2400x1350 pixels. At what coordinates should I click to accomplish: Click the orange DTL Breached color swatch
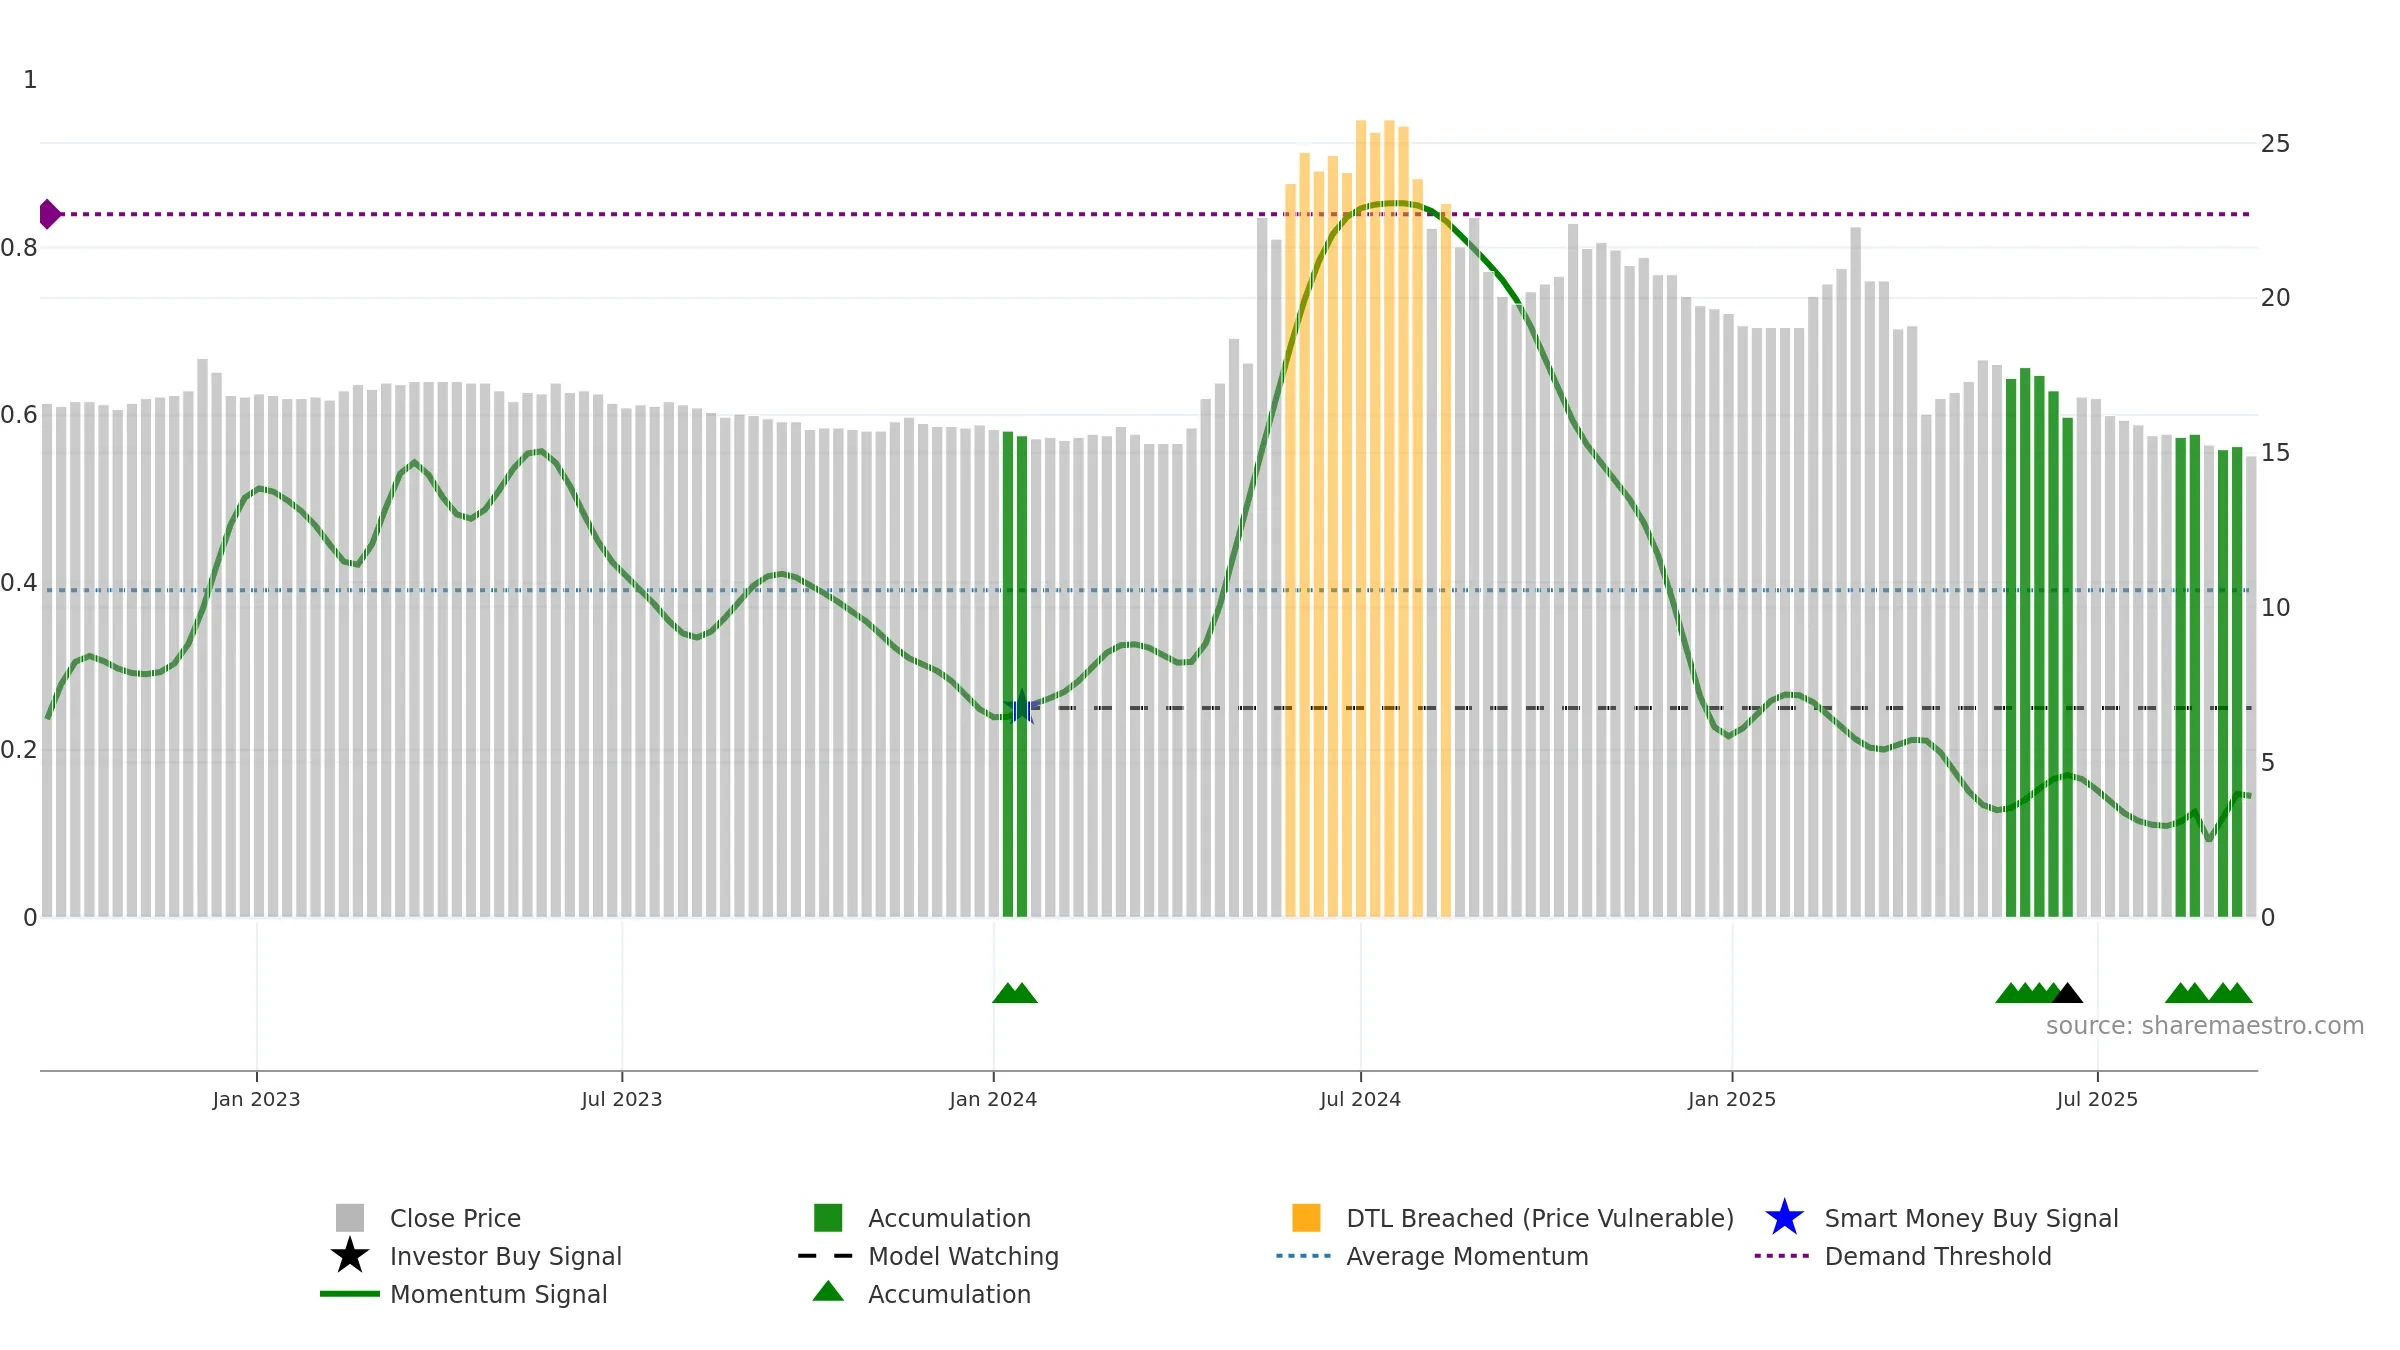tap(1306, 1218)
